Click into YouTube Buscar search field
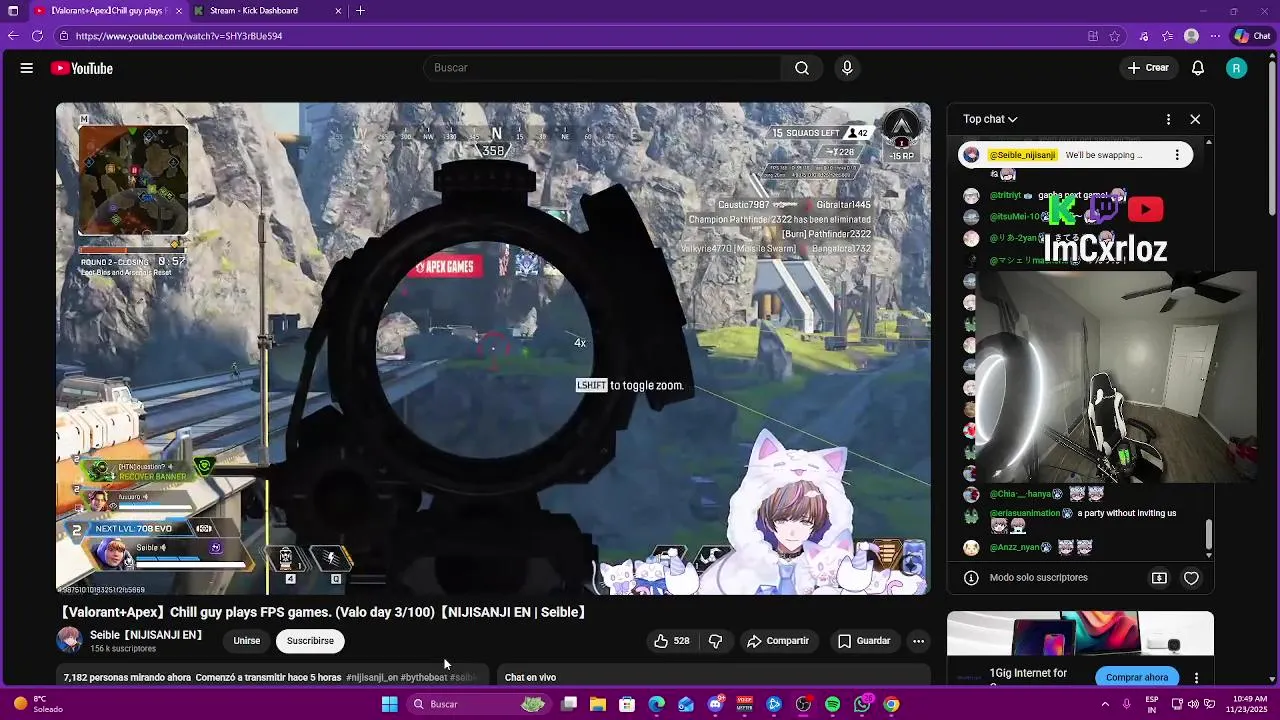 pyautogui.click(x=602, y=68)
